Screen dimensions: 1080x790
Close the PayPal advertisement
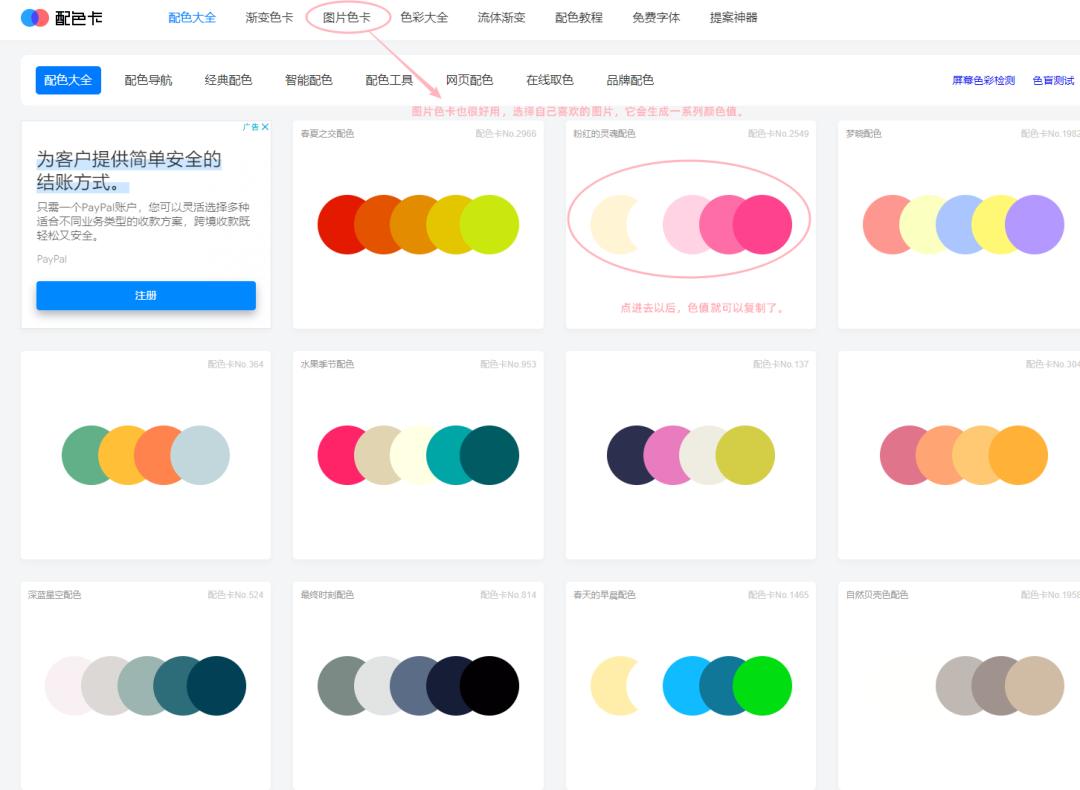click(264, 126)
